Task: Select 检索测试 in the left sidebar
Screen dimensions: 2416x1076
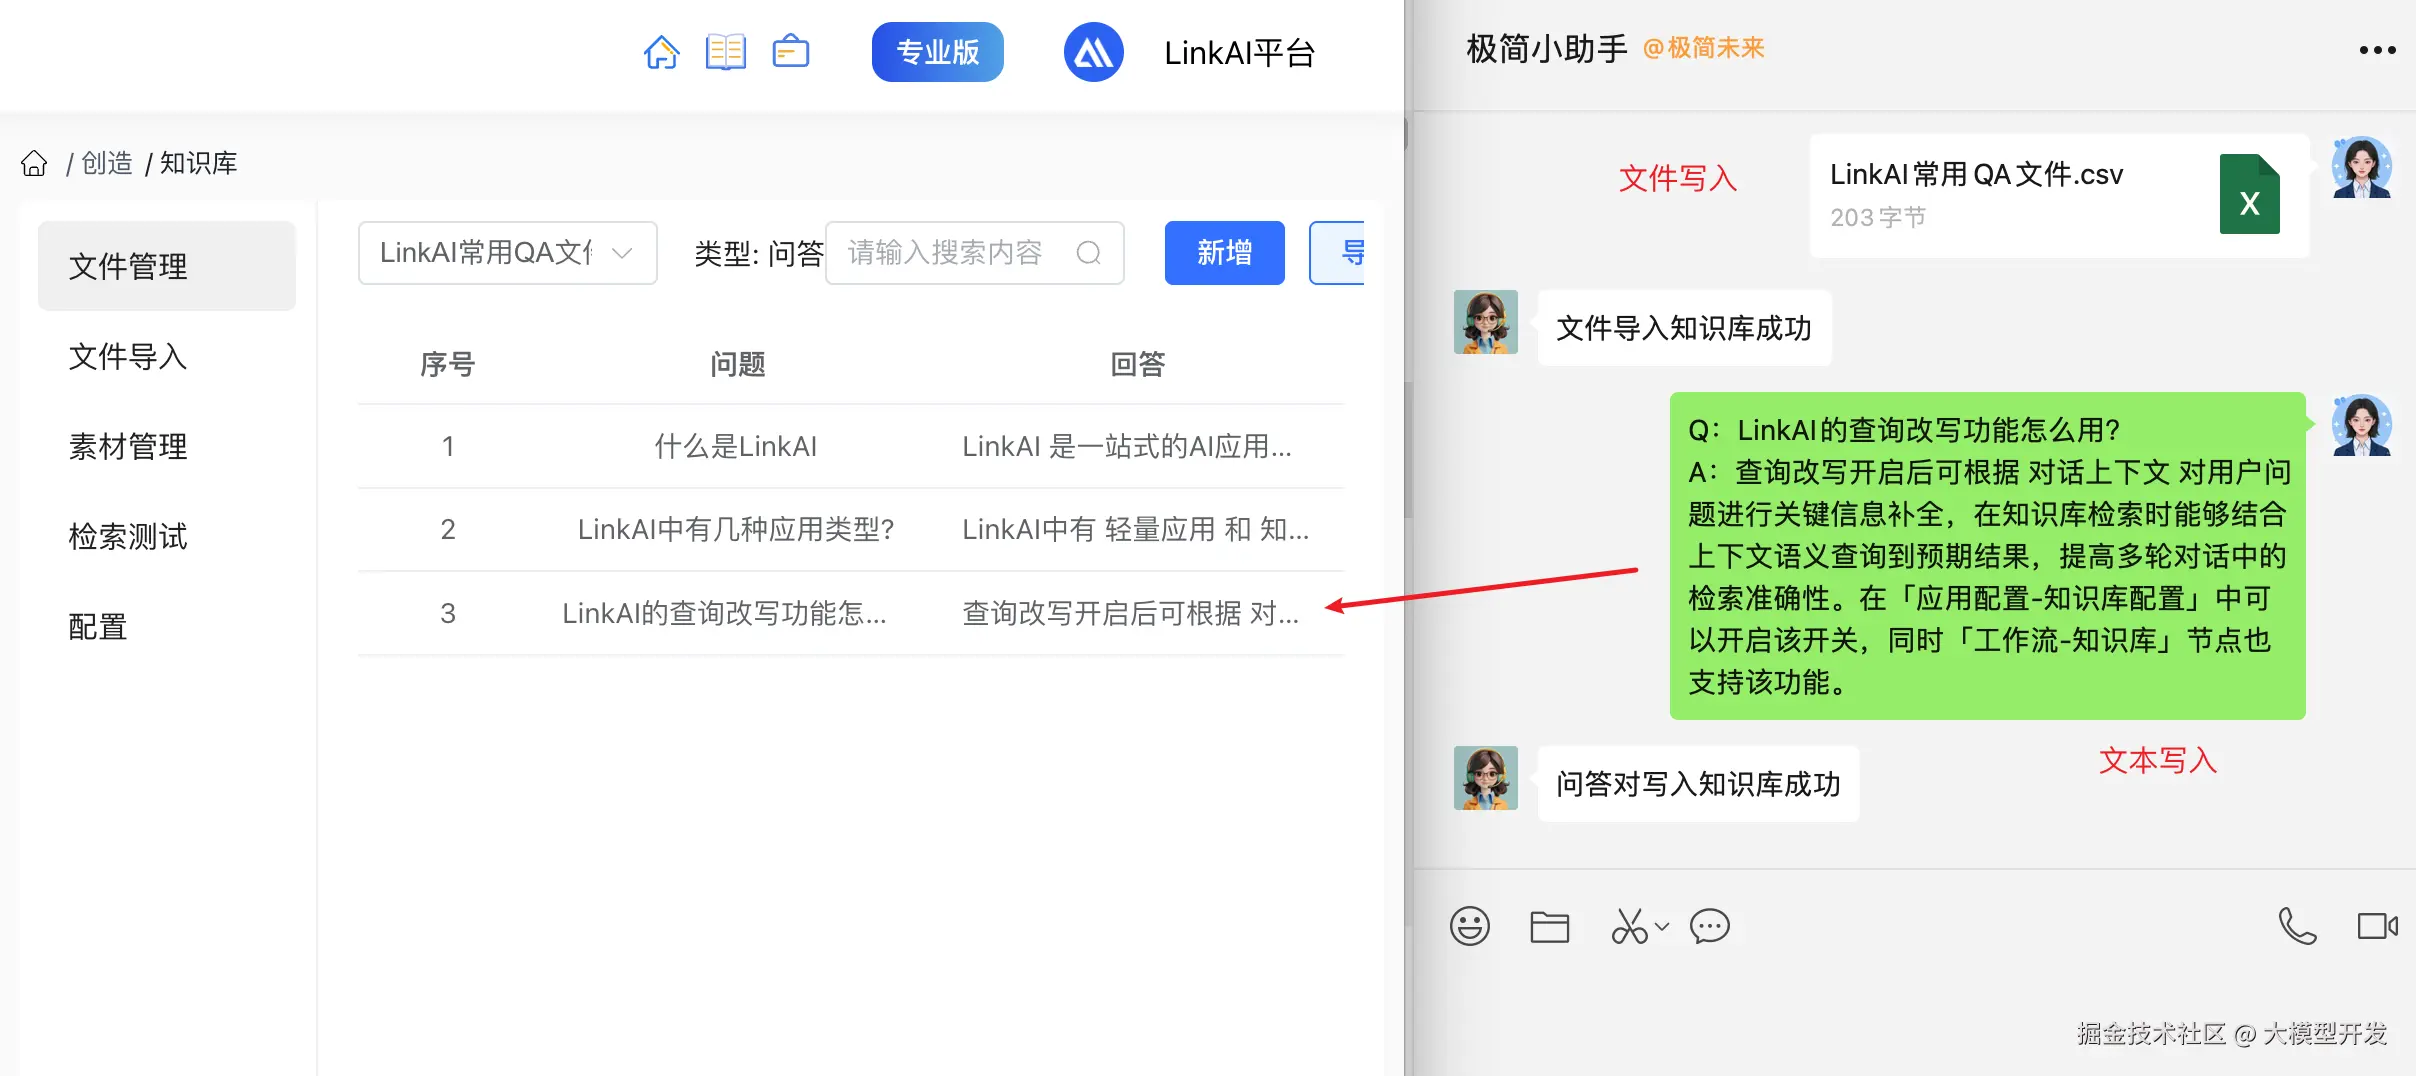Action: click(128, 537)
